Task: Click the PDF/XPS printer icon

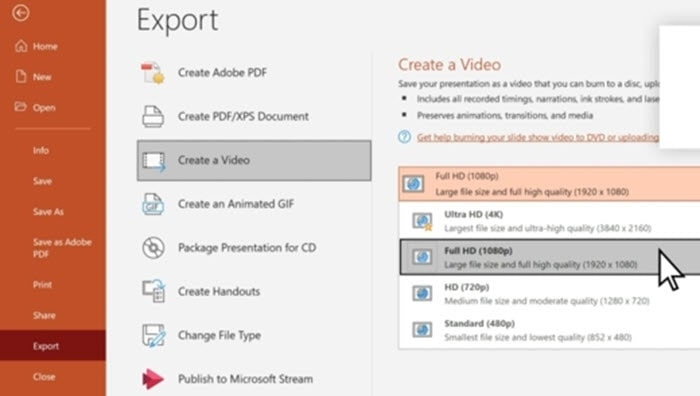Action: point(153,116)
